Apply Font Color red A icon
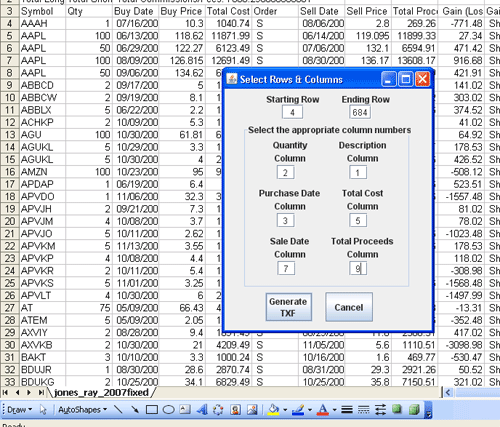This screenshot has height=427, width=500. coord(322,409)
